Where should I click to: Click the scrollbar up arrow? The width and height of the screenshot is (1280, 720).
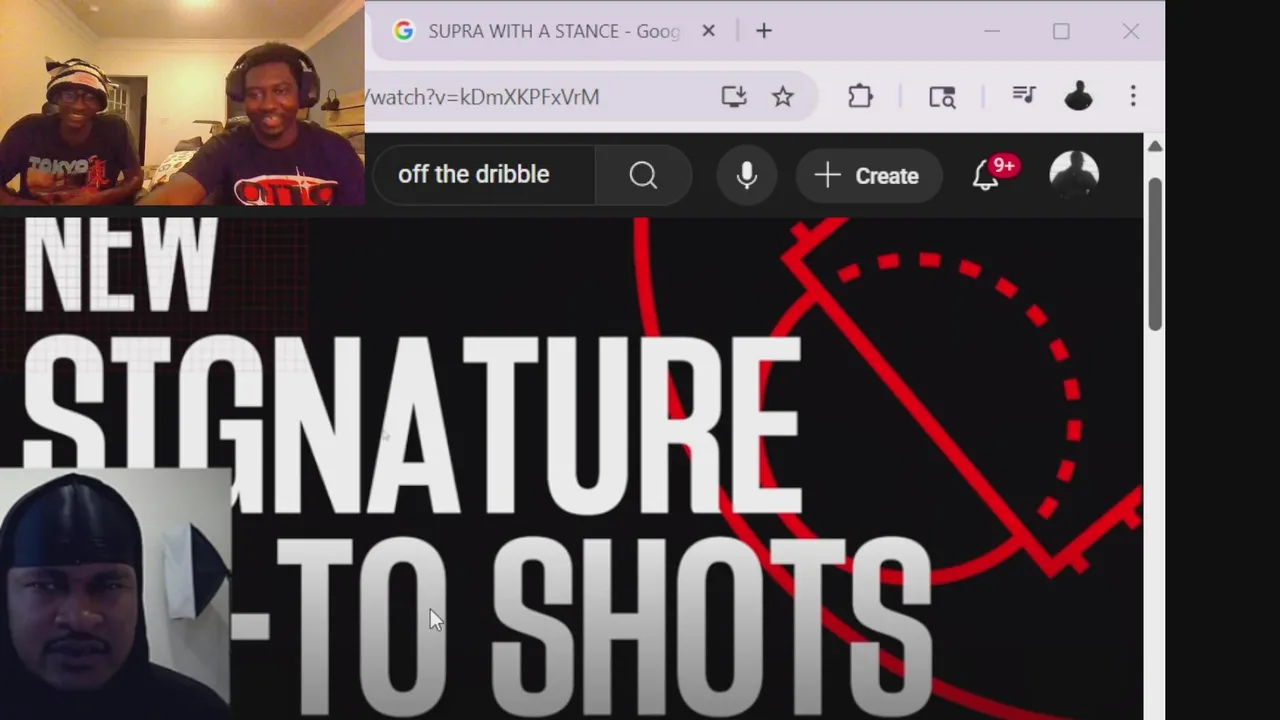[1155, 146]
